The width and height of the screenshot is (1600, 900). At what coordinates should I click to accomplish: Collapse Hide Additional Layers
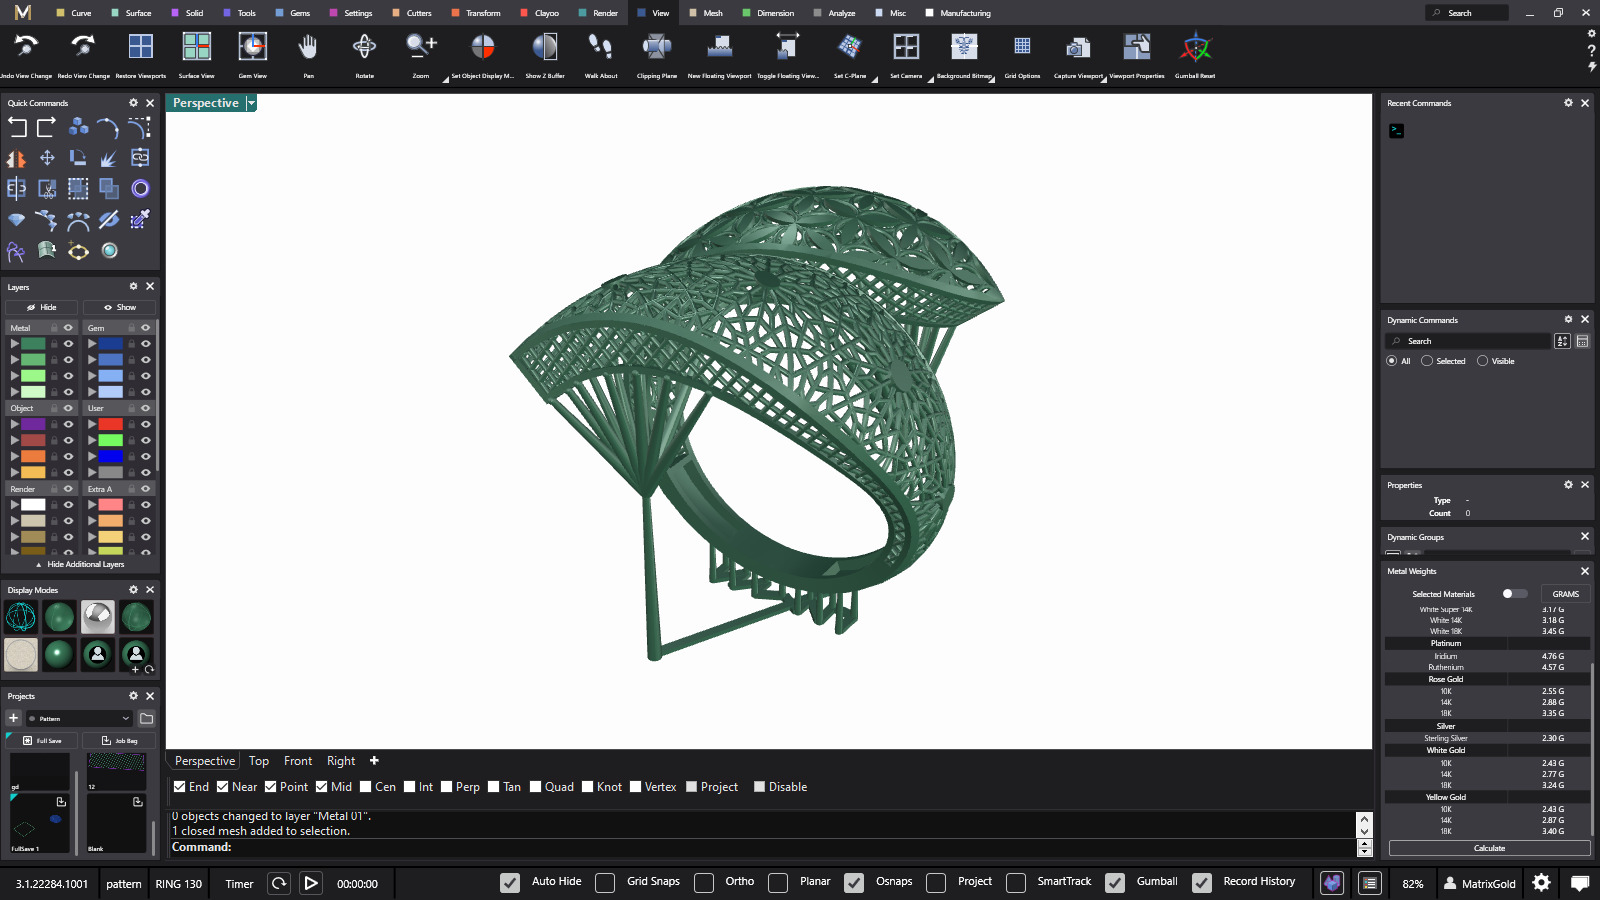[x=80, y=564]
